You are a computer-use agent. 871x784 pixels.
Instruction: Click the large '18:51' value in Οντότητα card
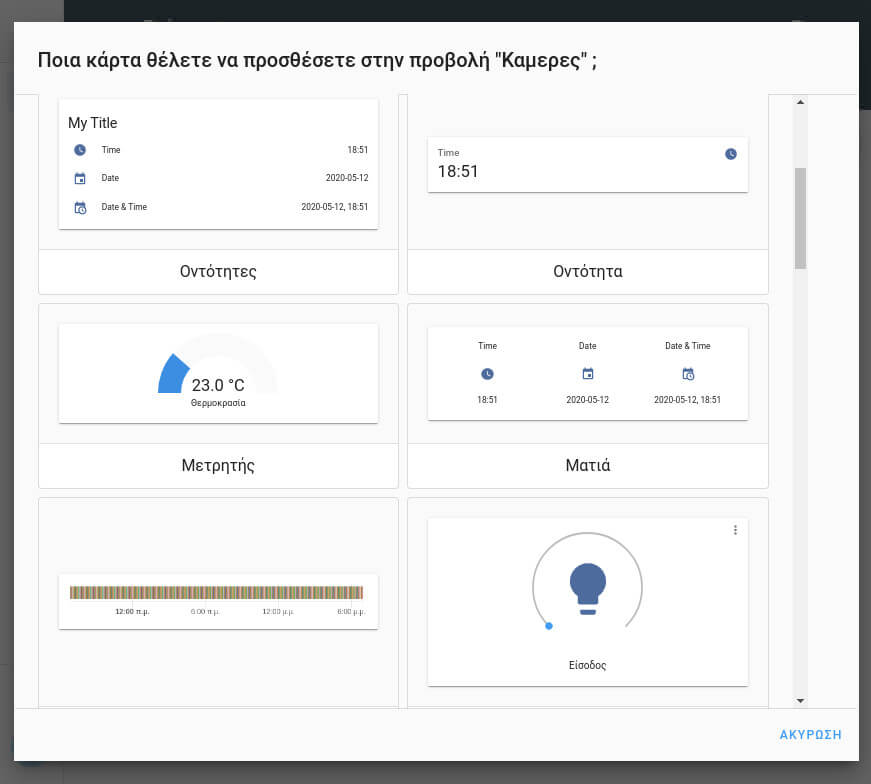[458, 172]
